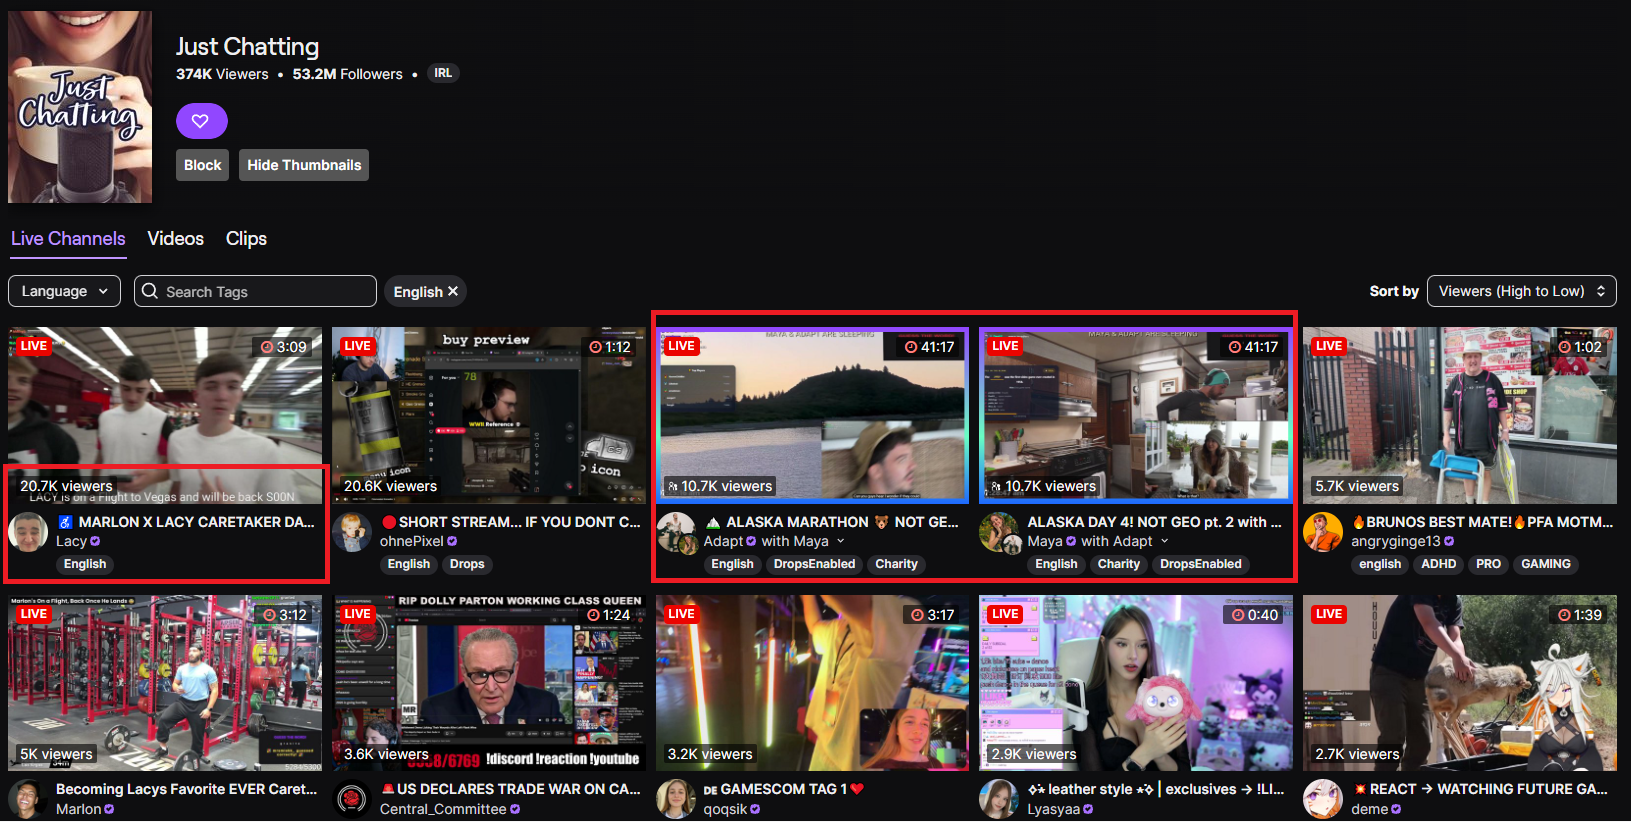This screenshot has height=822, width=1631.
Task: Focus the Search Tags input field
Action: tap(255, 291)
